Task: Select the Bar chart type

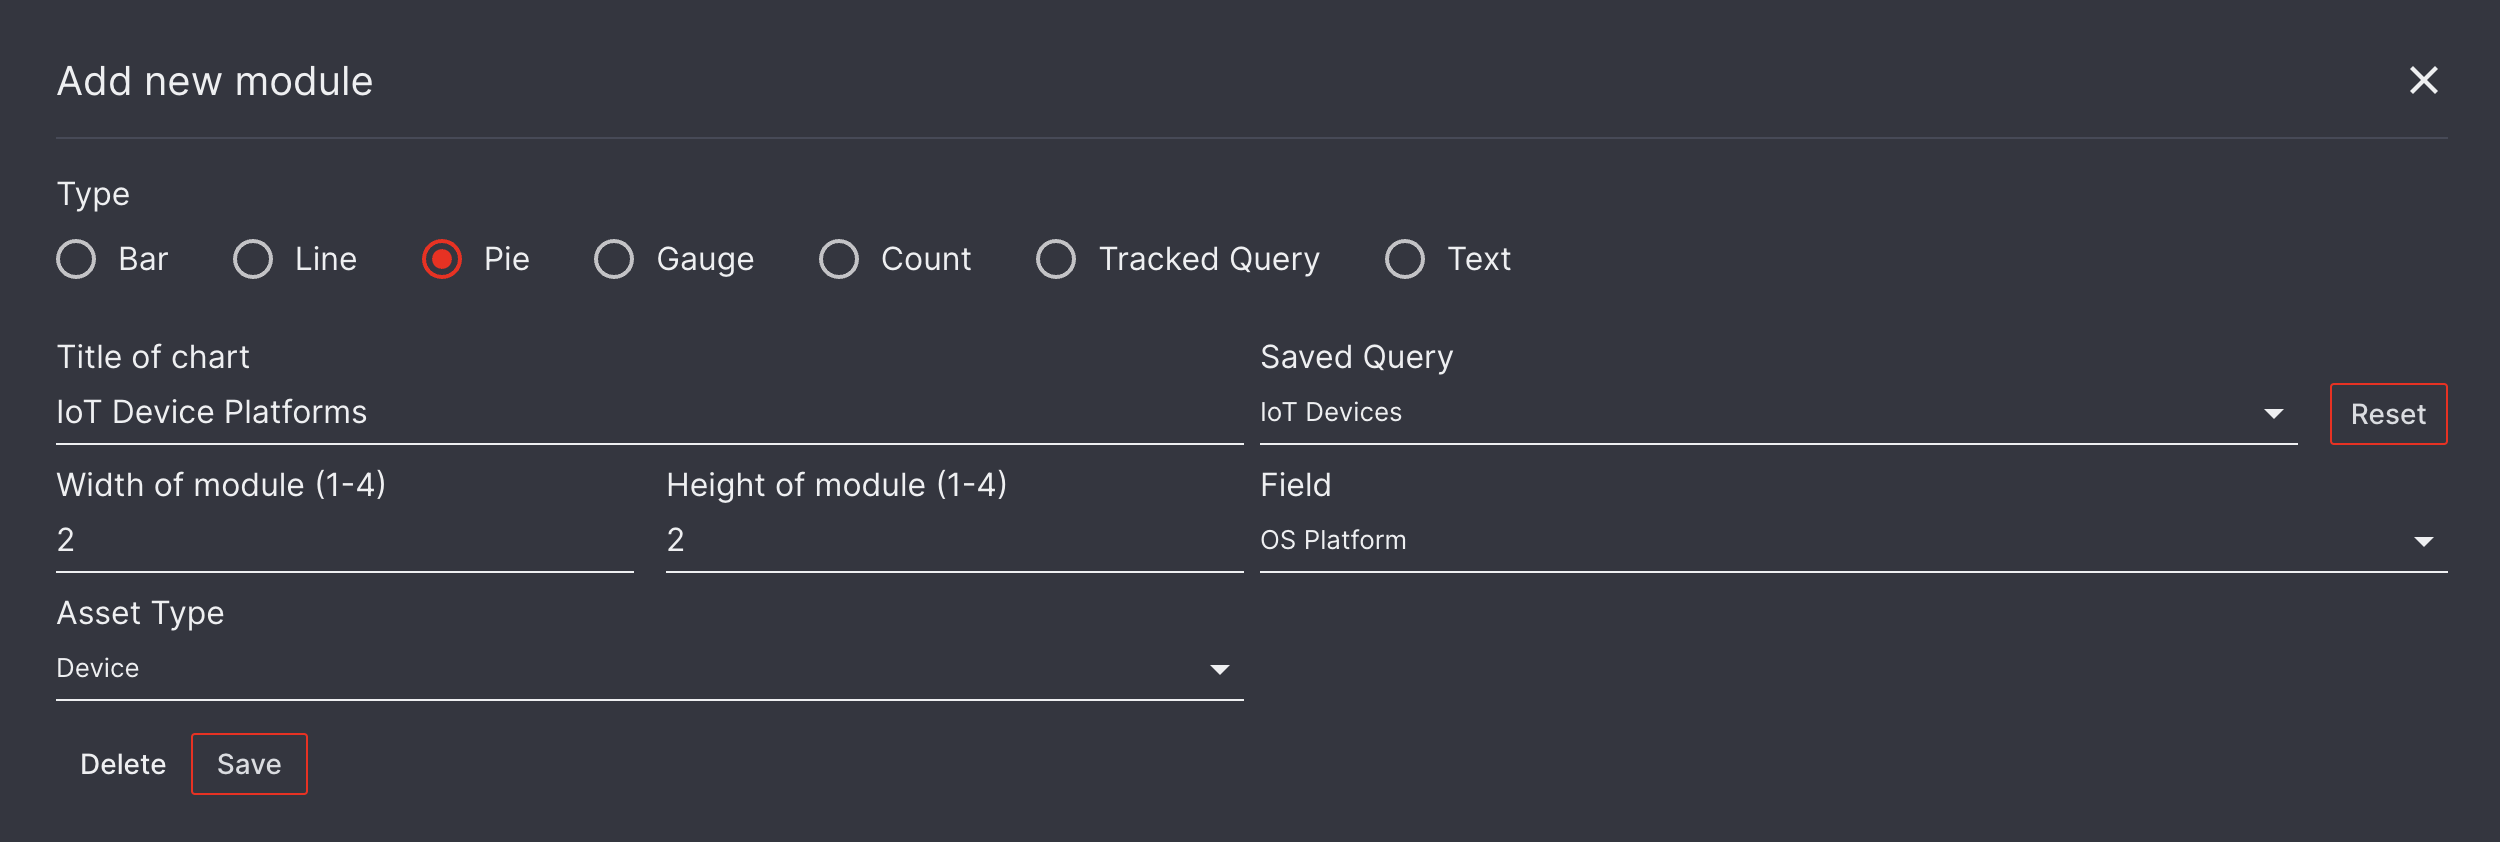Action: coord(76,259)
